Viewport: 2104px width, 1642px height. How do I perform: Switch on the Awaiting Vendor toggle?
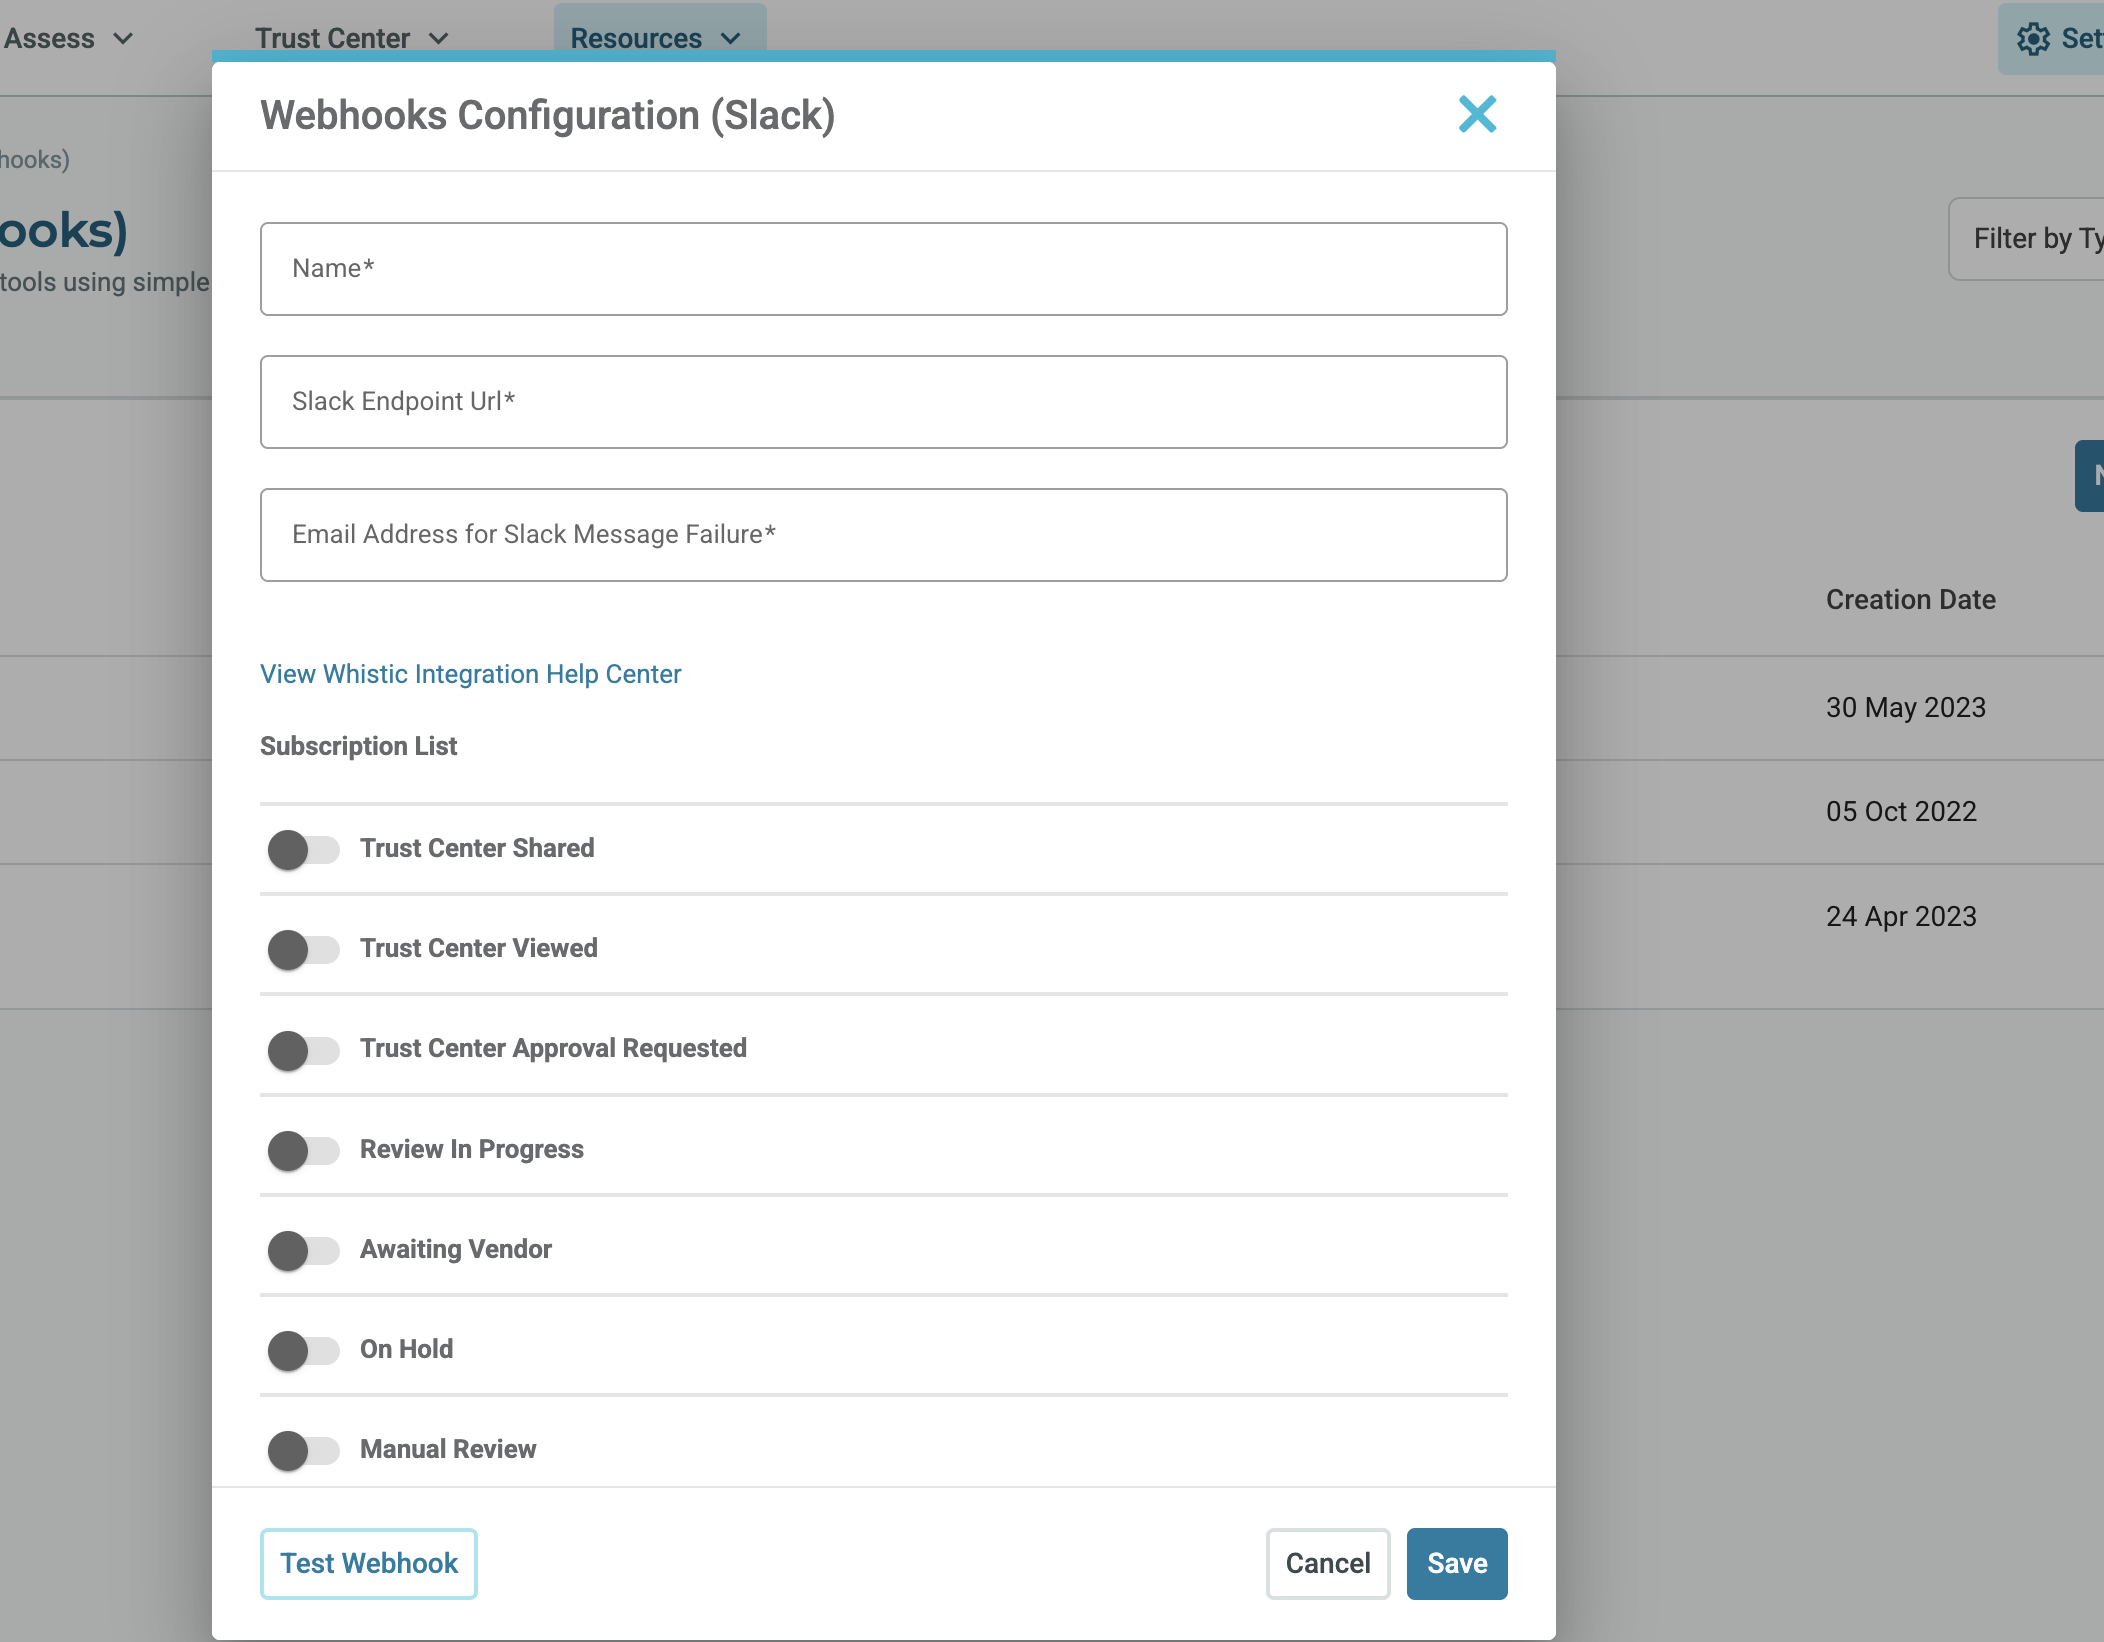coord(303,1250)
